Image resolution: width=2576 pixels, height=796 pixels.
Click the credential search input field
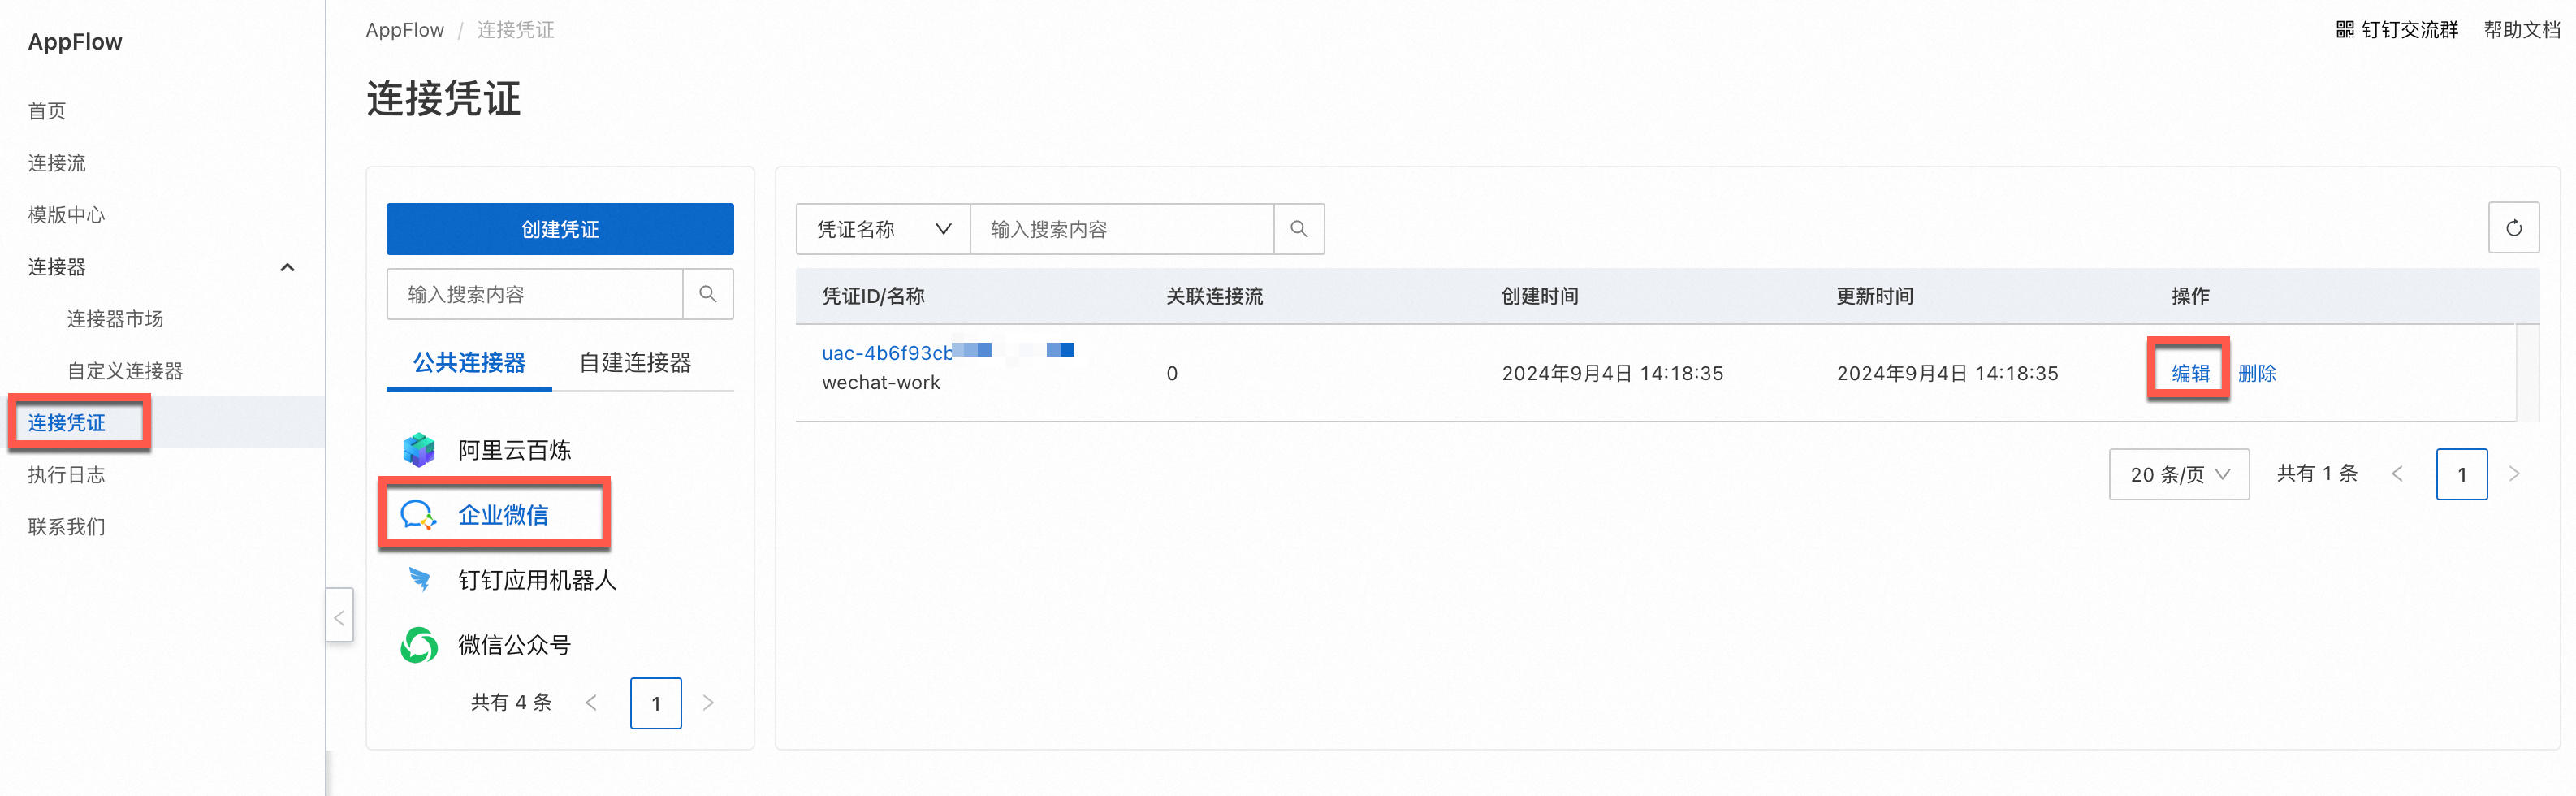[1120, 228]
